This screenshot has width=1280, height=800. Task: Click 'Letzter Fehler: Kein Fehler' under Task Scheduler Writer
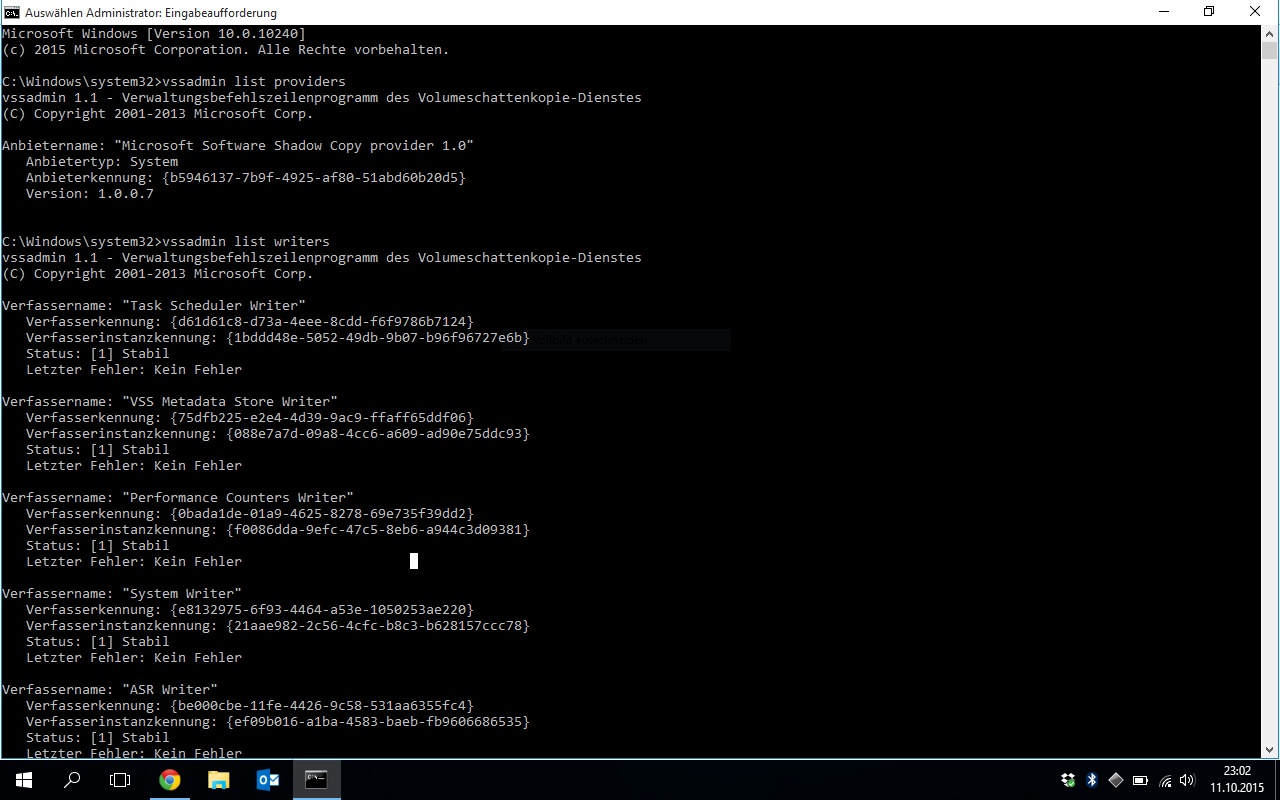pyautogui.click(x=134, y=369)
